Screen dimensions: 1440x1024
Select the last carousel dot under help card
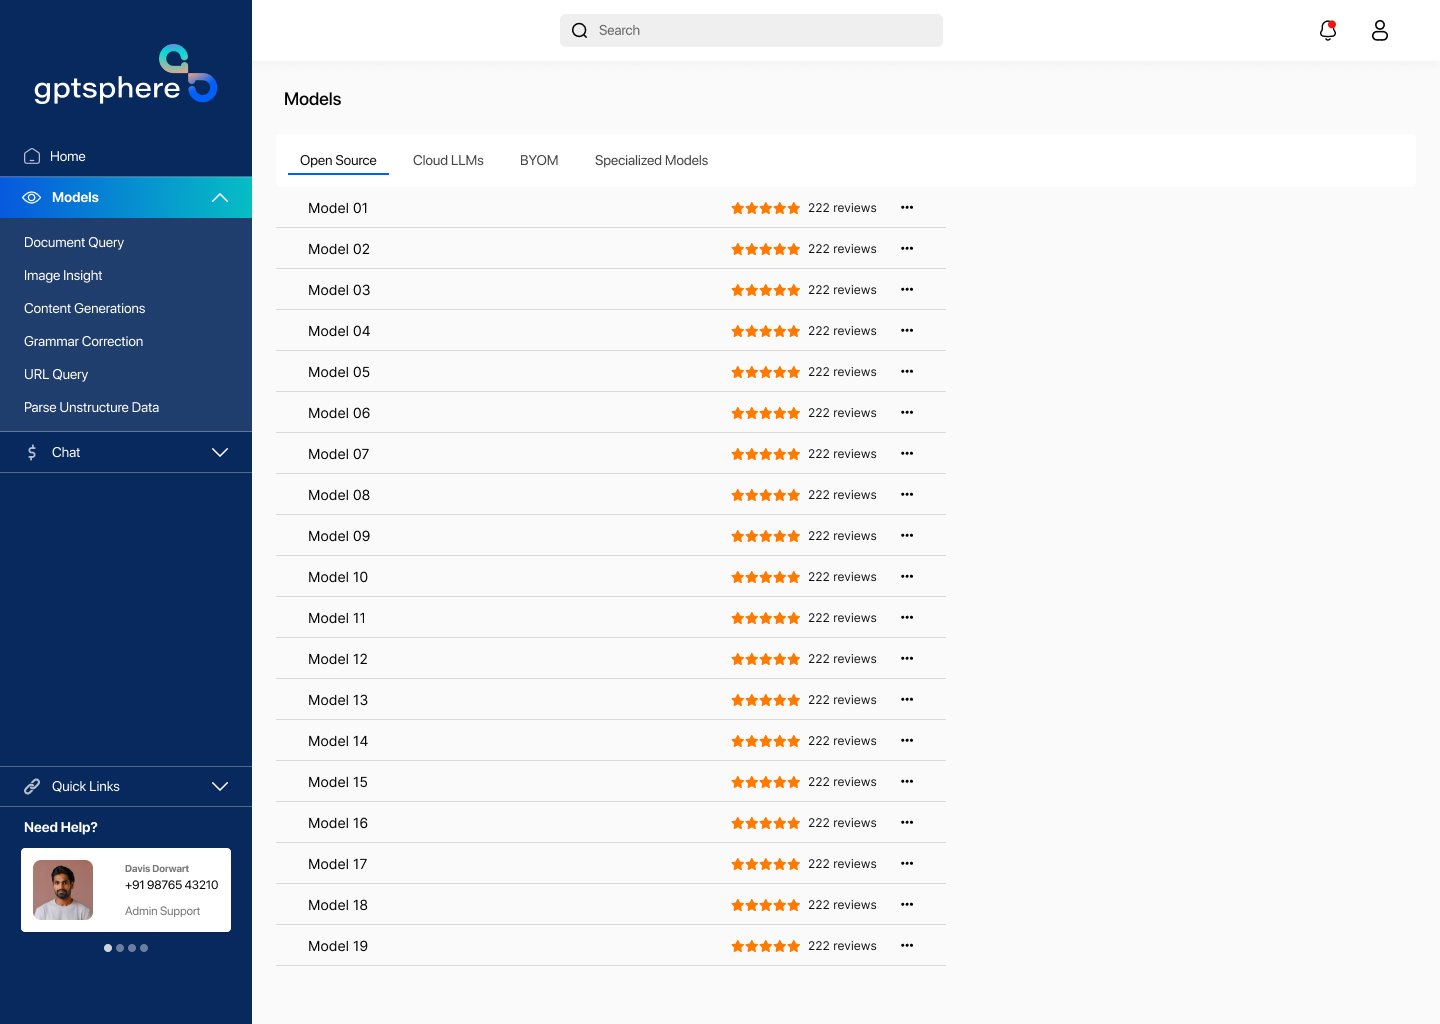click(x=144, y=948)
